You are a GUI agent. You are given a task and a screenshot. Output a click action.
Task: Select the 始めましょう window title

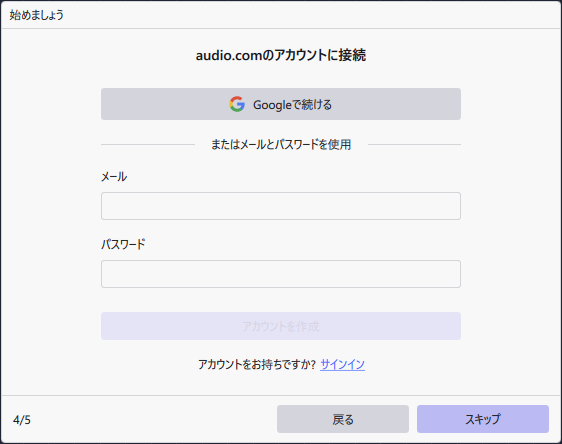[x=37, y=15]
